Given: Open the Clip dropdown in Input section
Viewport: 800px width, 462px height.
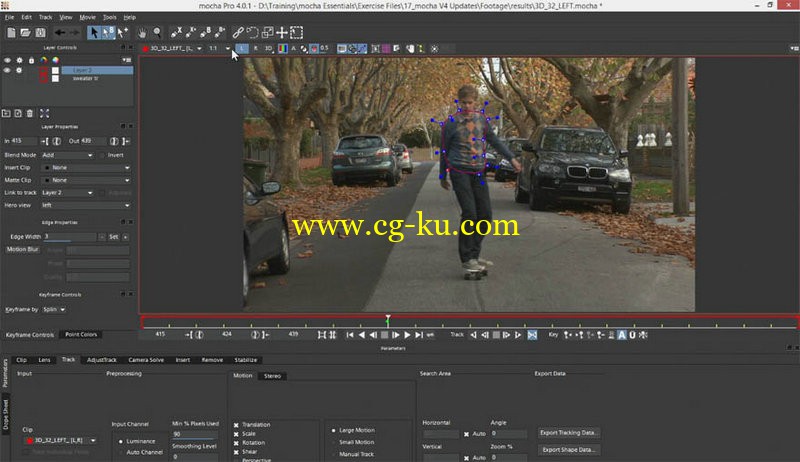Looking at the screenshot, I should pyautogui.click(x=60, y=440).
